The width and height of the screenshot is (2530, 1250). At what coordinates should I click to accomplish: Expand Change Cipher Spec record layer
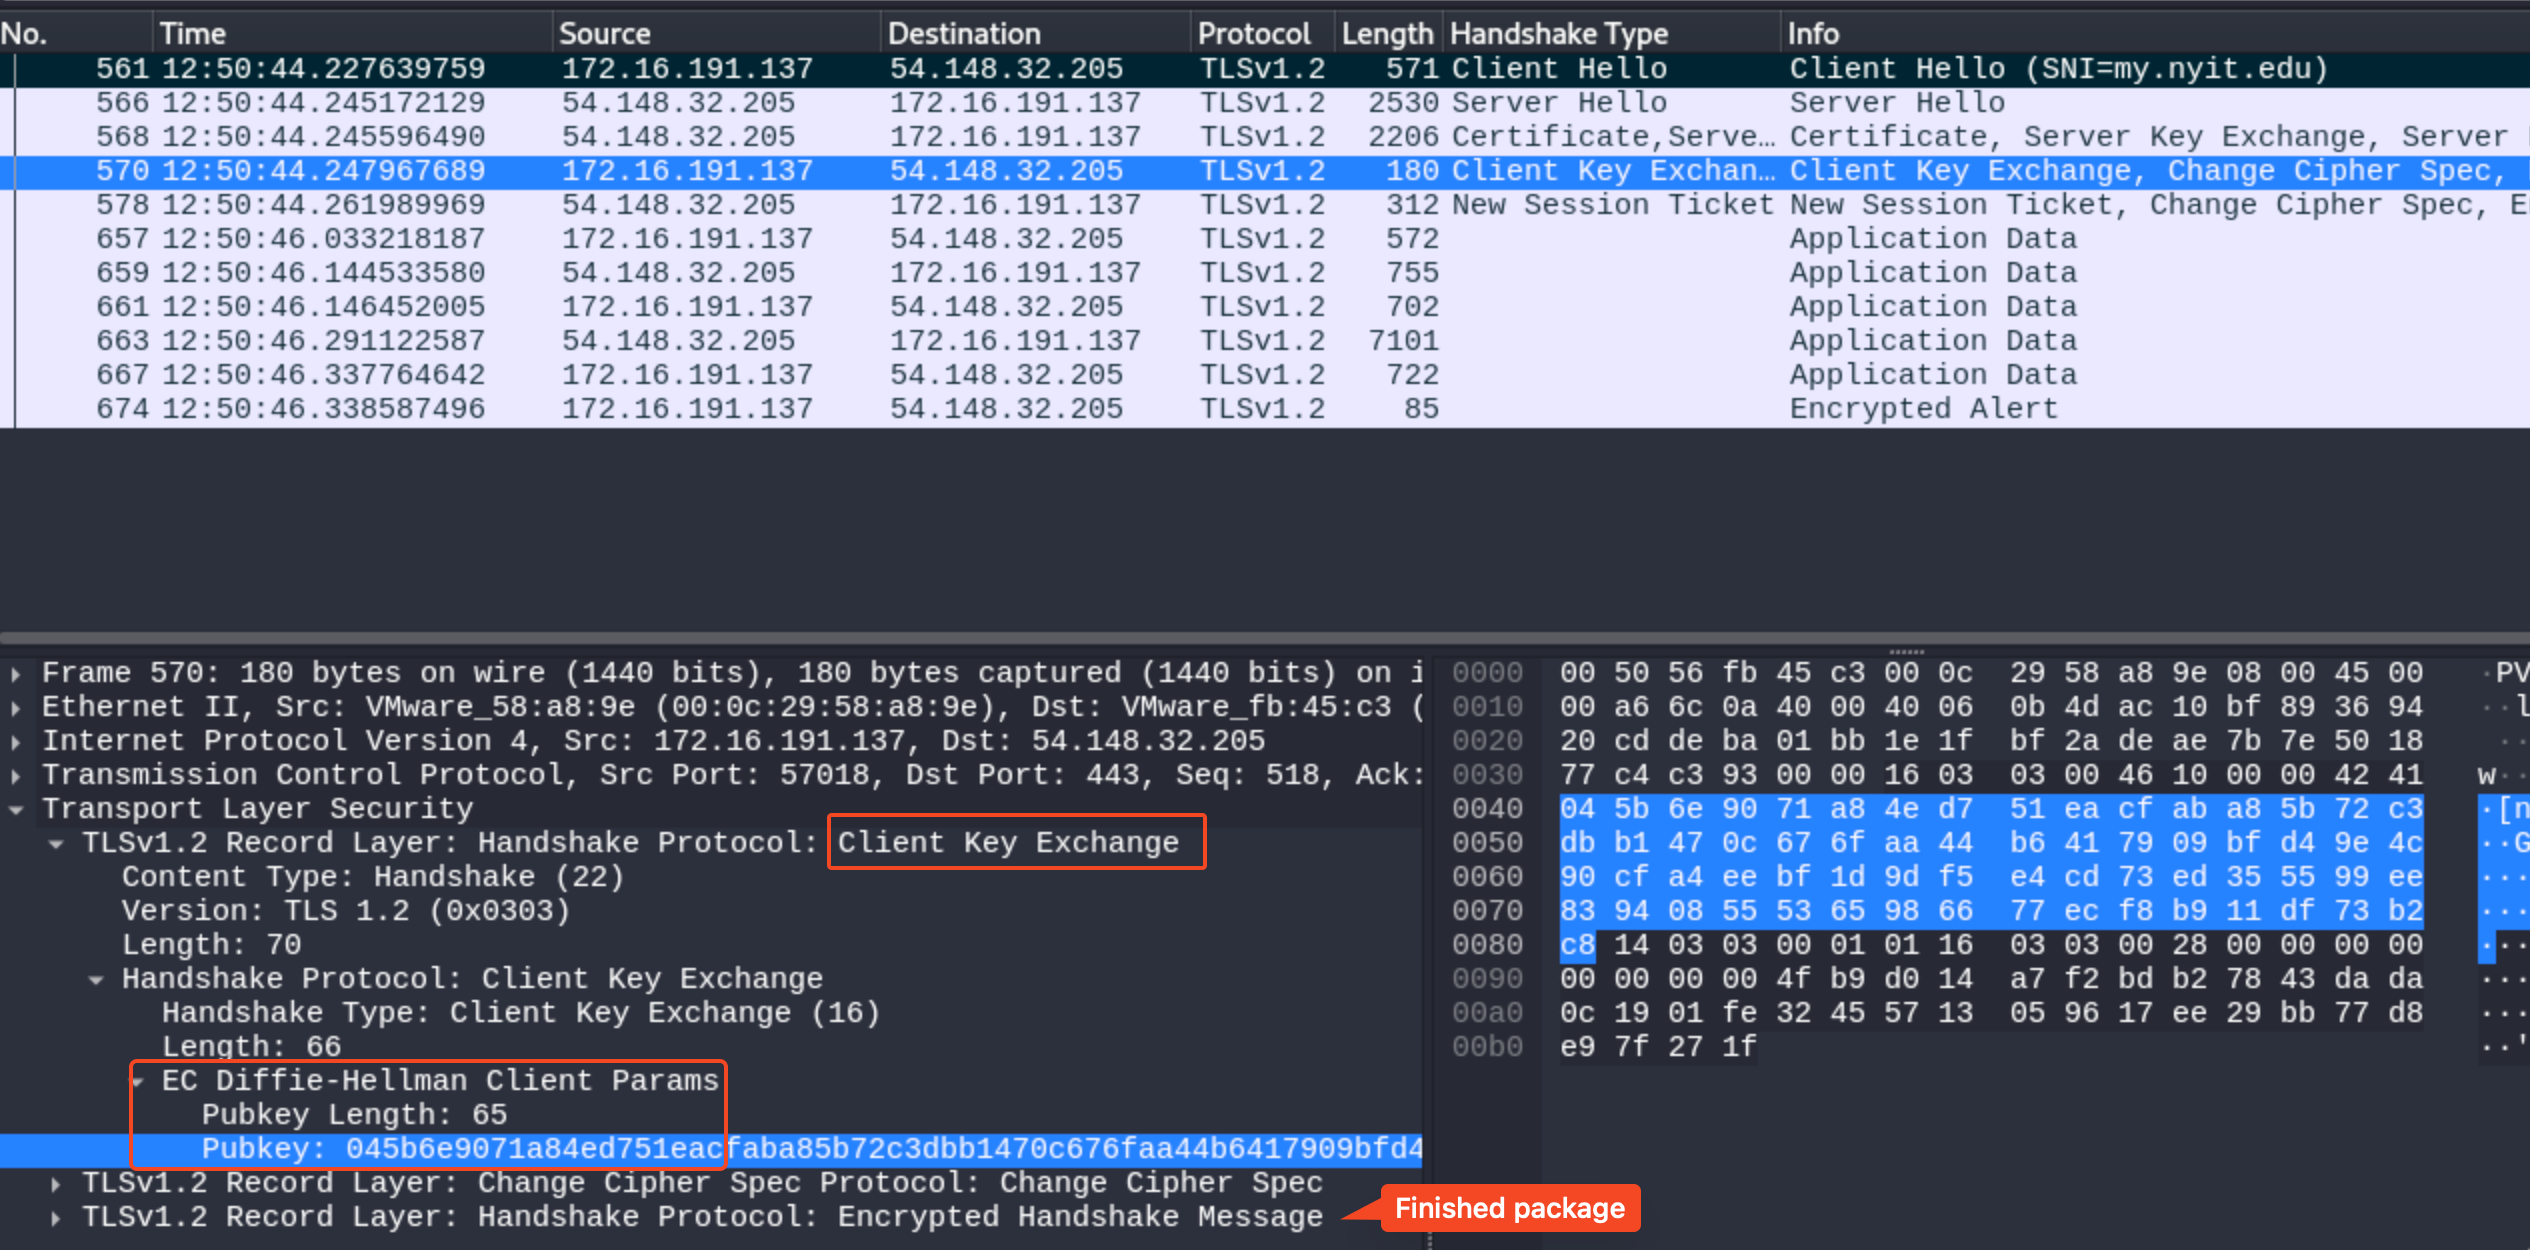[x=56, y=1184]
